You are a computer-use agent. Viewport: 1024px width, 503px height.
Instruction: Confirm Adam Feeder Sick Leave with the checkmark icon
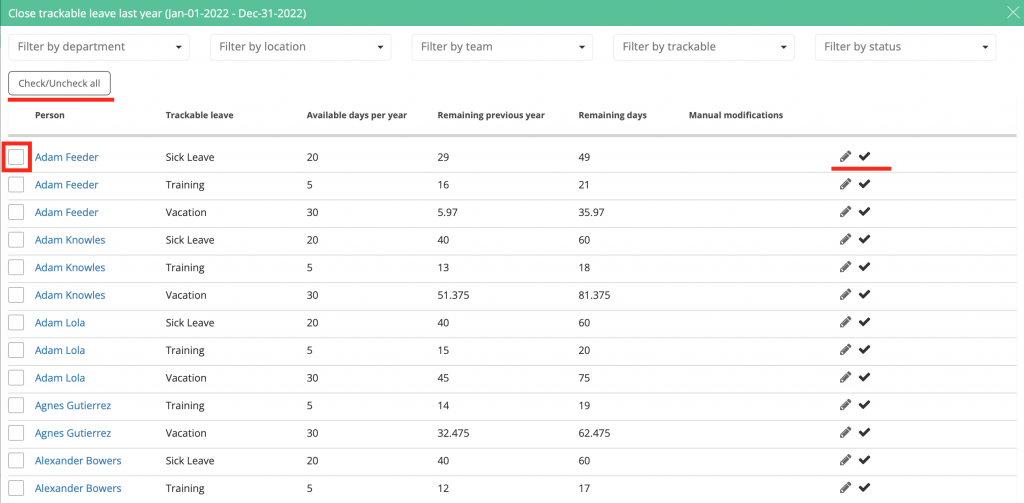pos(865,156)
